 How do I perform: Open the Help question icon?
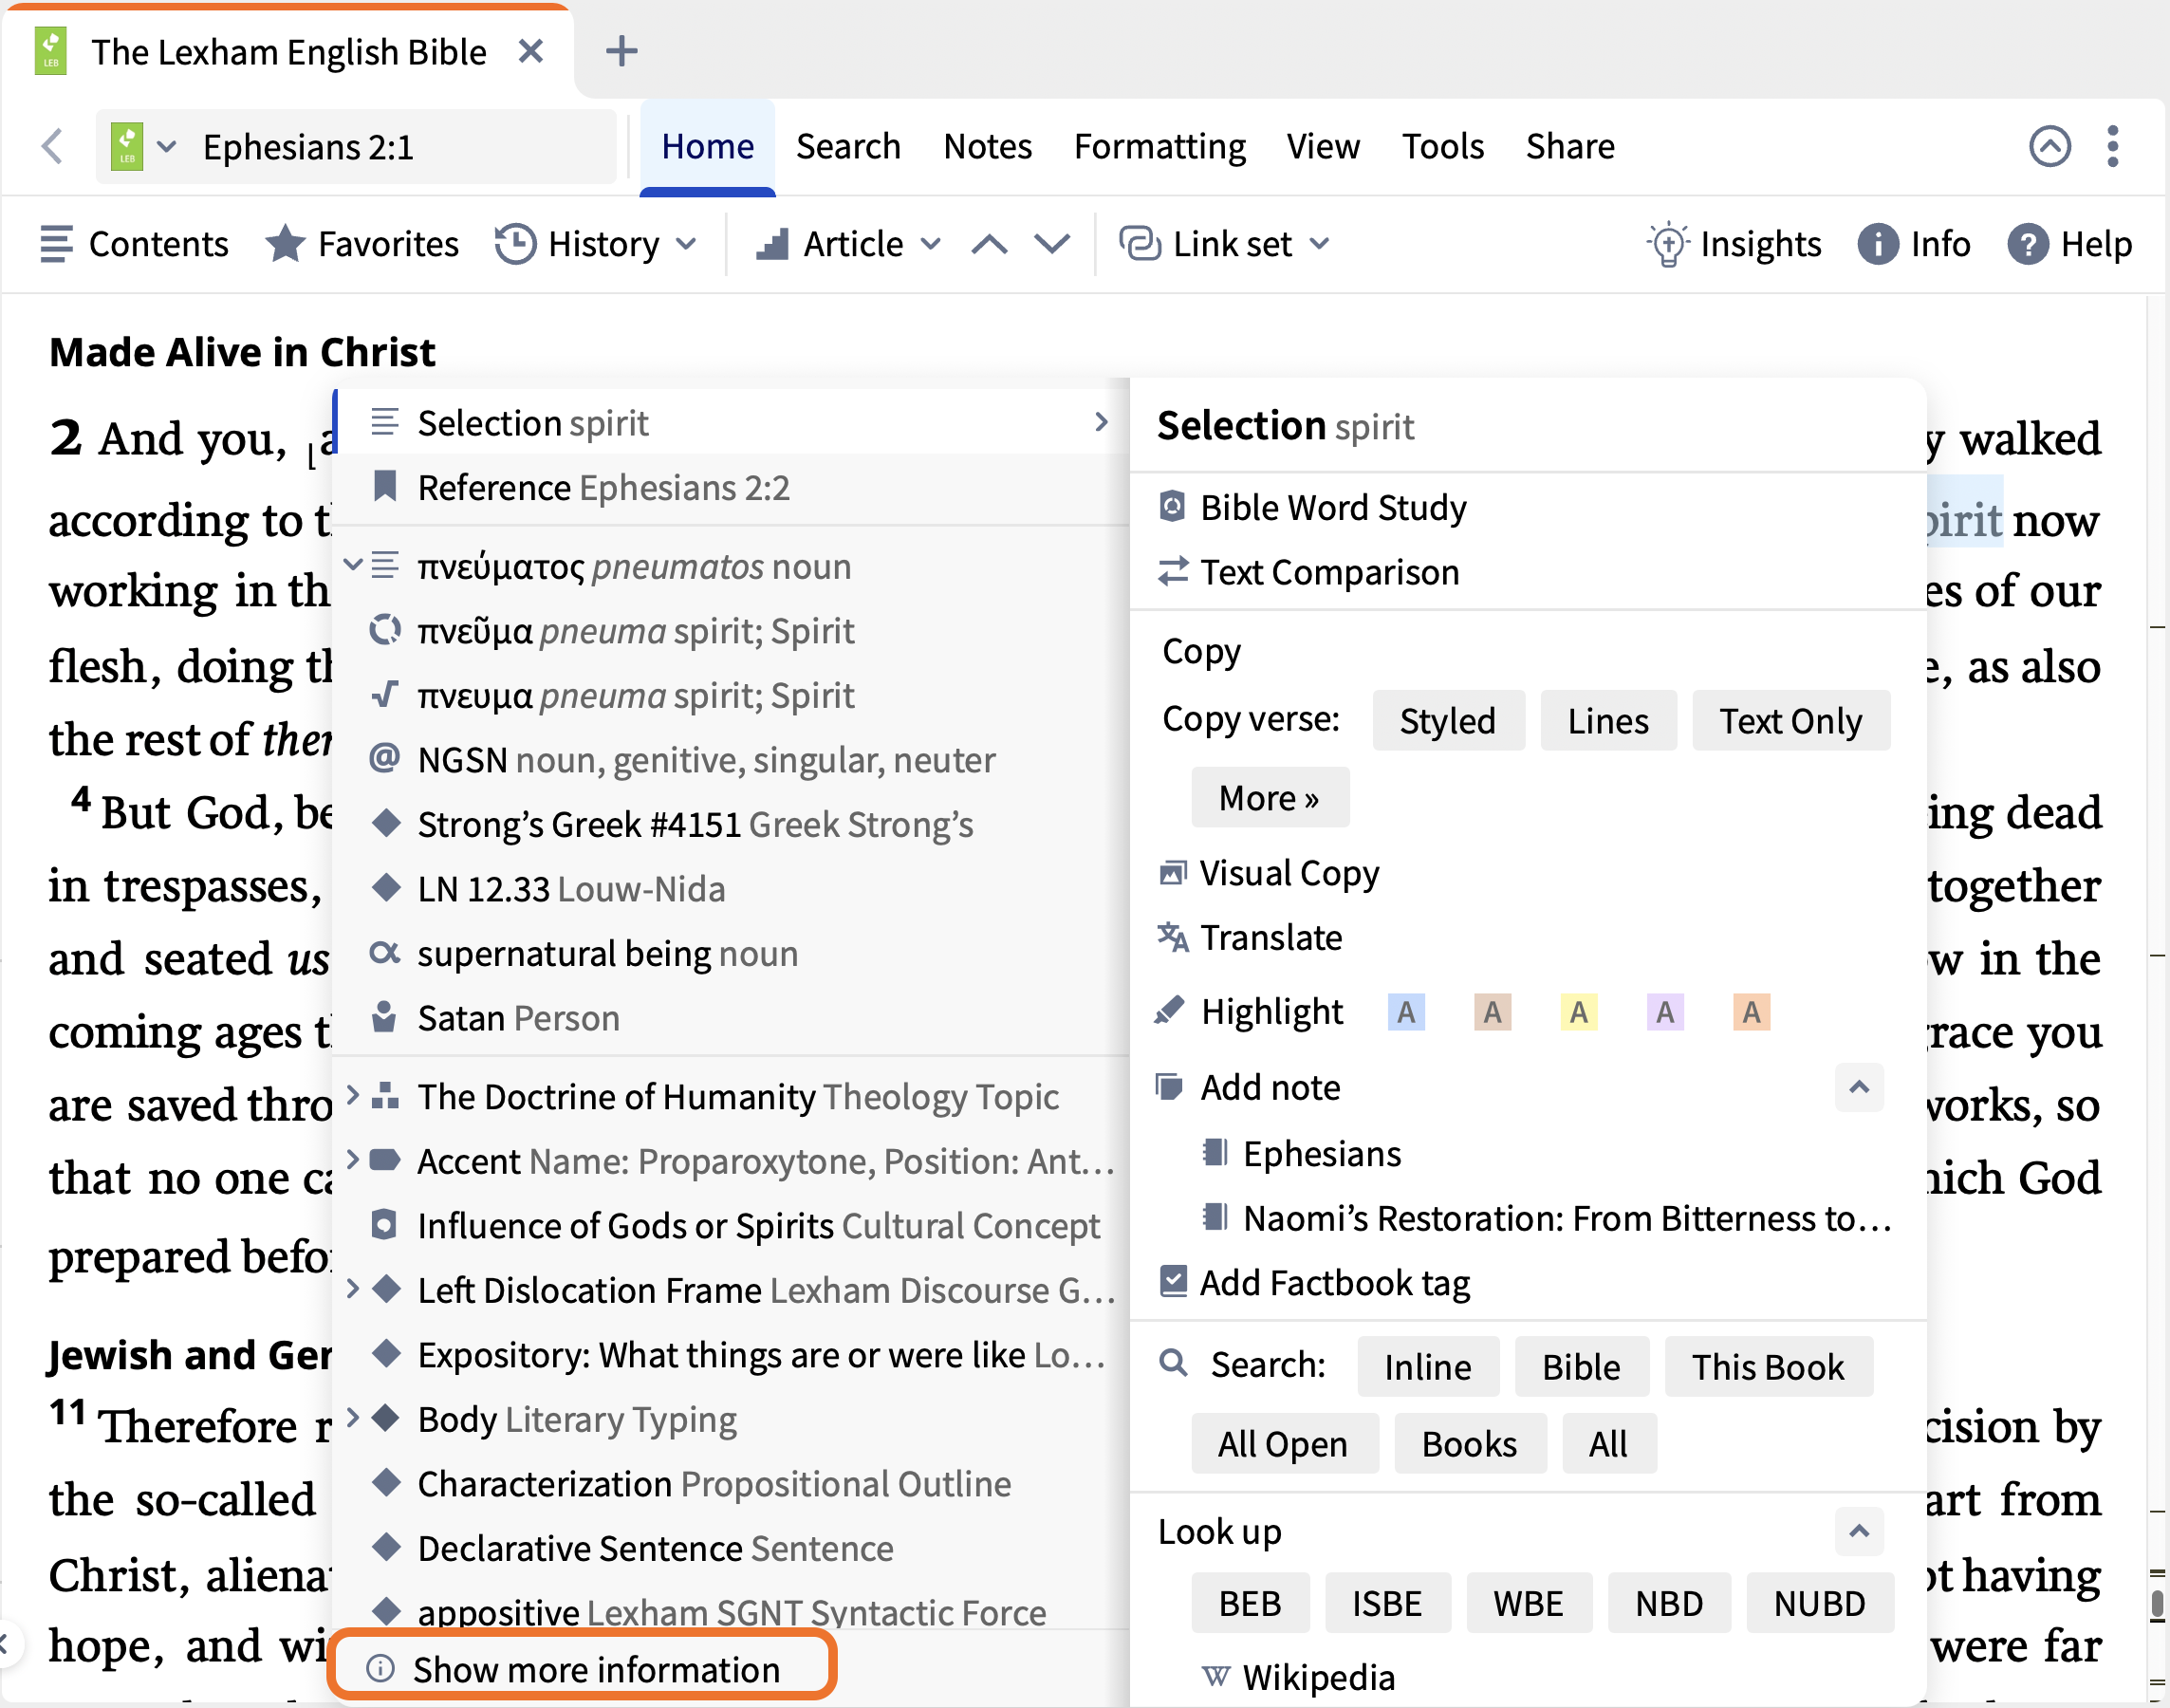tap(2027, 244)
